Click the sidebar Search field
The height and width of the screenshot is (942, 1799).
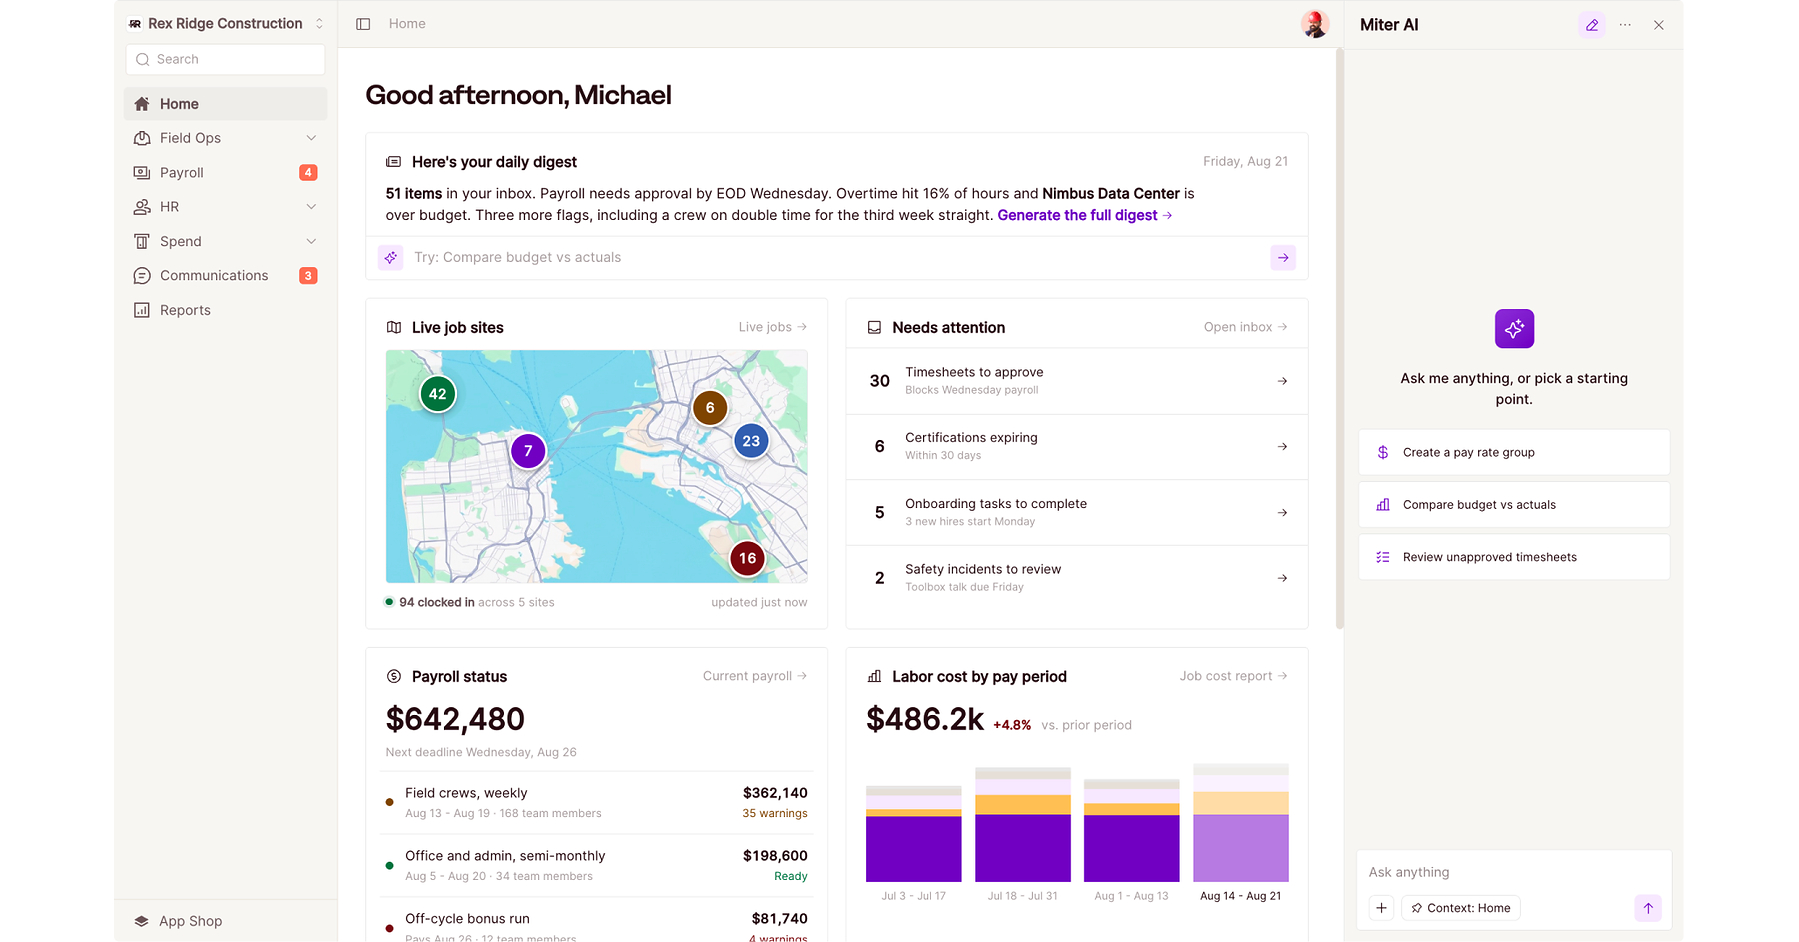(x=226, y=60)
